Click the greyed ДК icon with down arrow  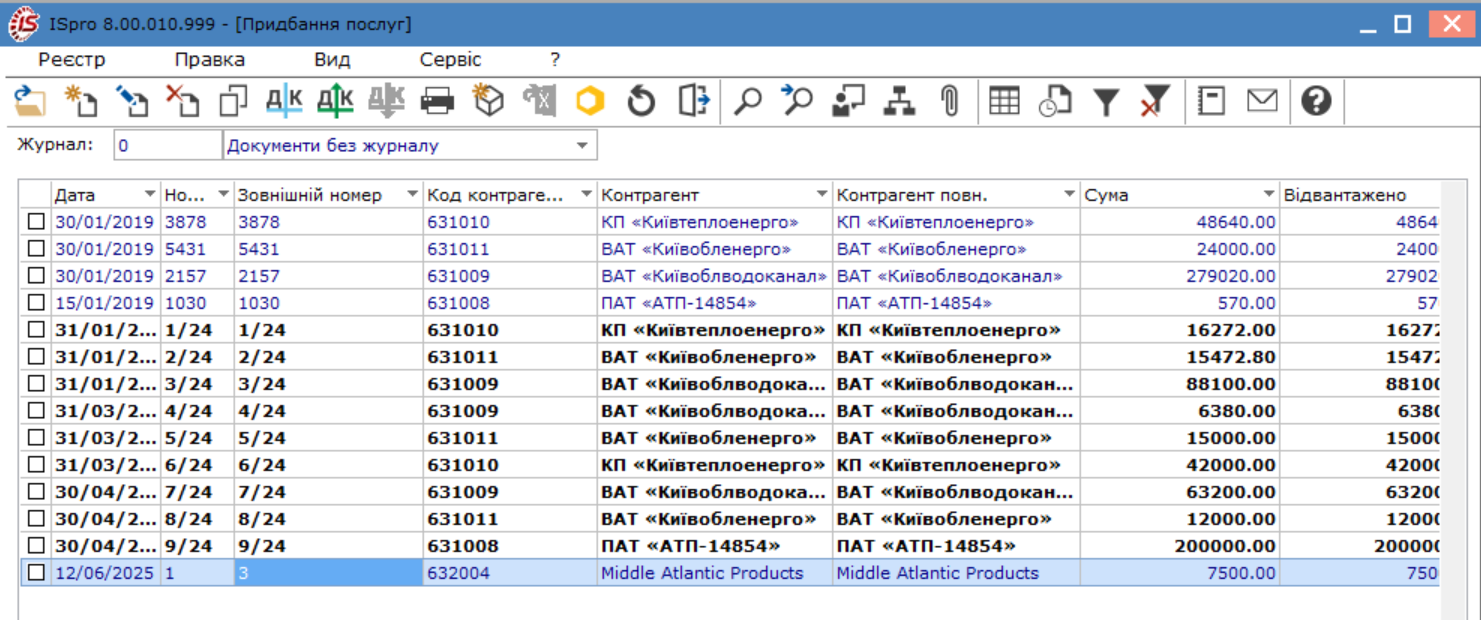coord(386,101)
